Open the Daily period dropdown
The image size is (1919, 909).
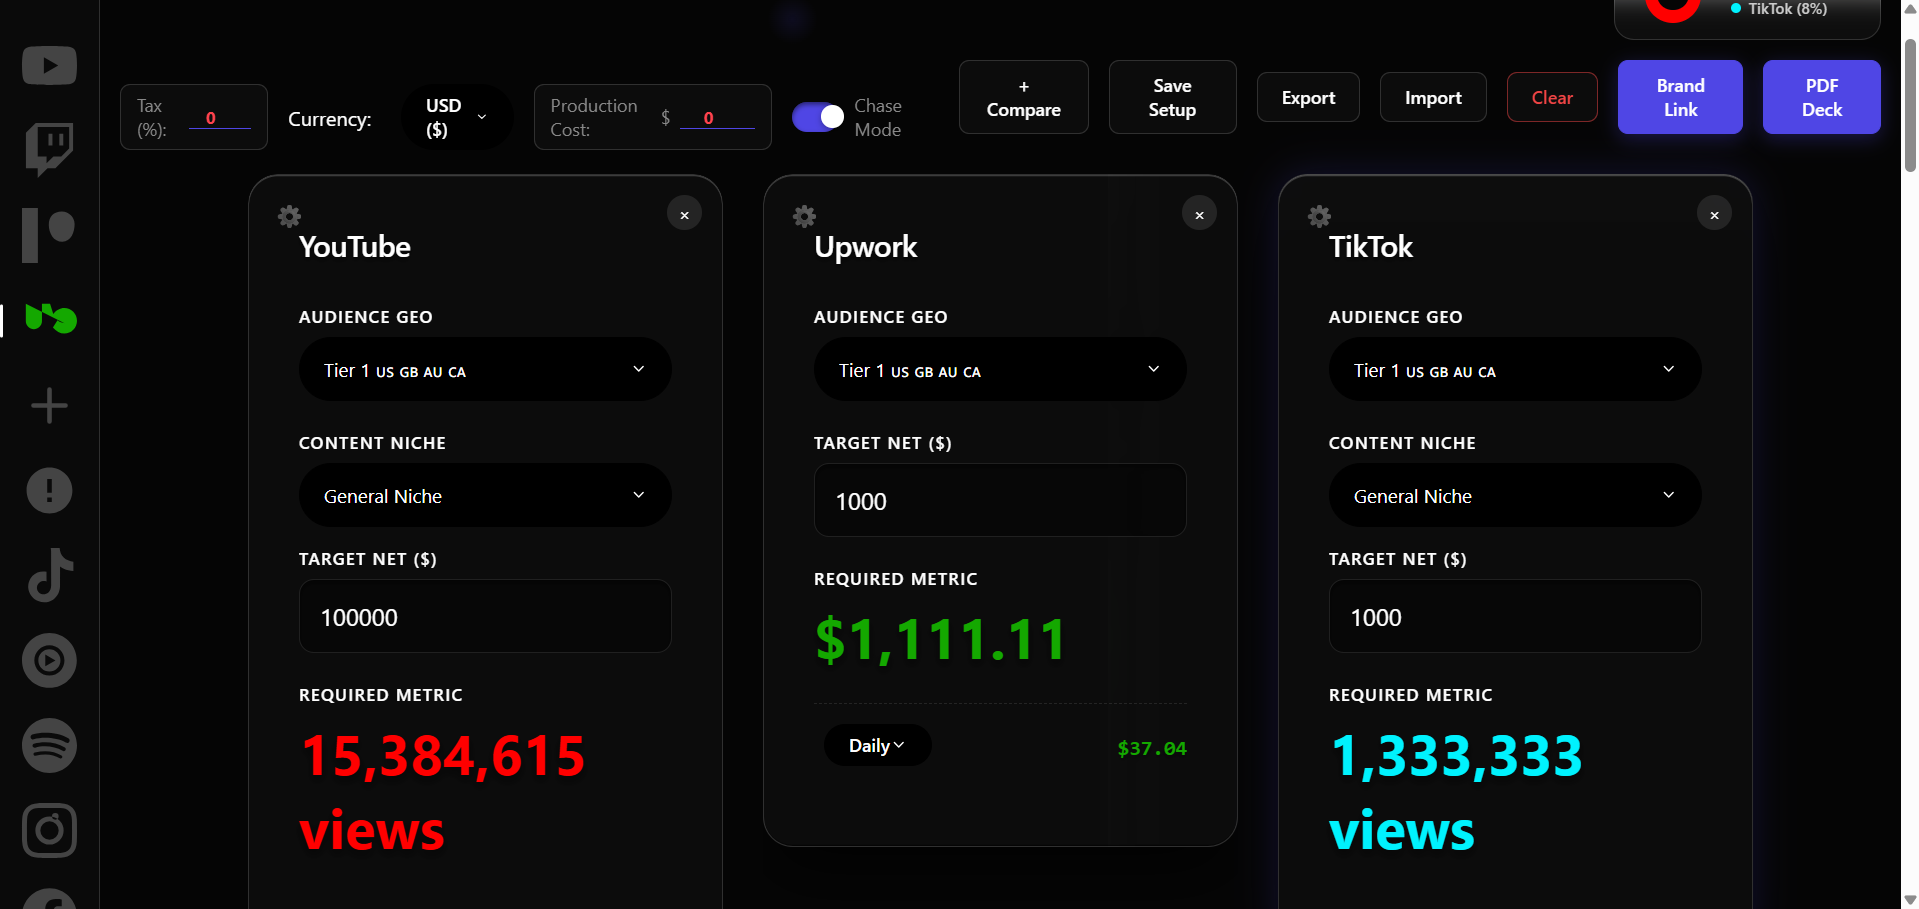tap(877, 746)
